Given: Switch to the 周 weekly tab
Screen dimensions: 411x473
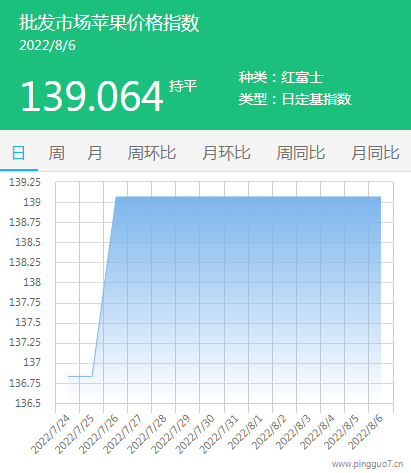Looking at the screenshot, I should [x=57, y=153].
